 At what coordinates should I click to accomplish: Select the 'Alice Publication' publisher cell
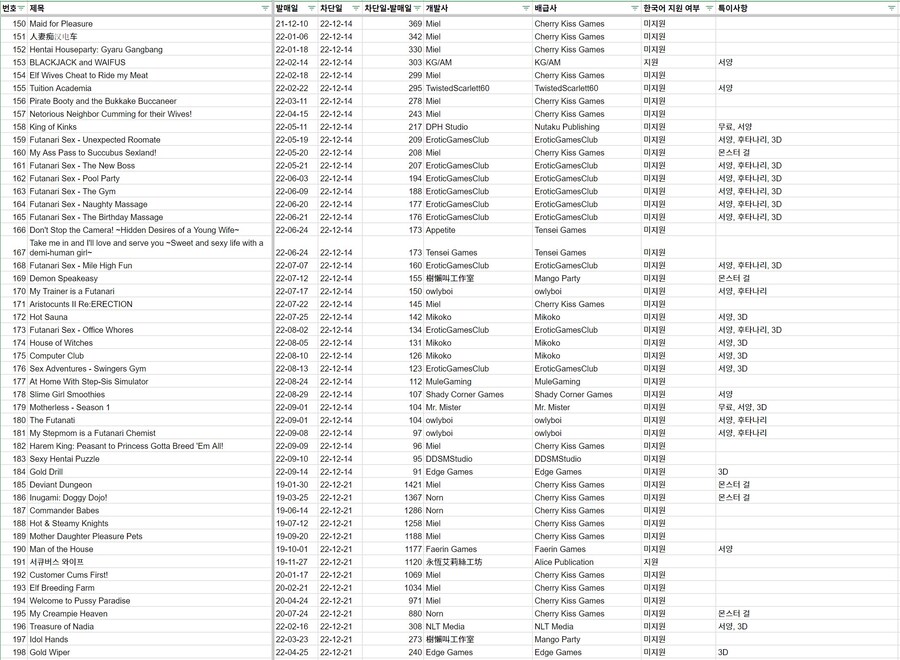click(587, 562)
